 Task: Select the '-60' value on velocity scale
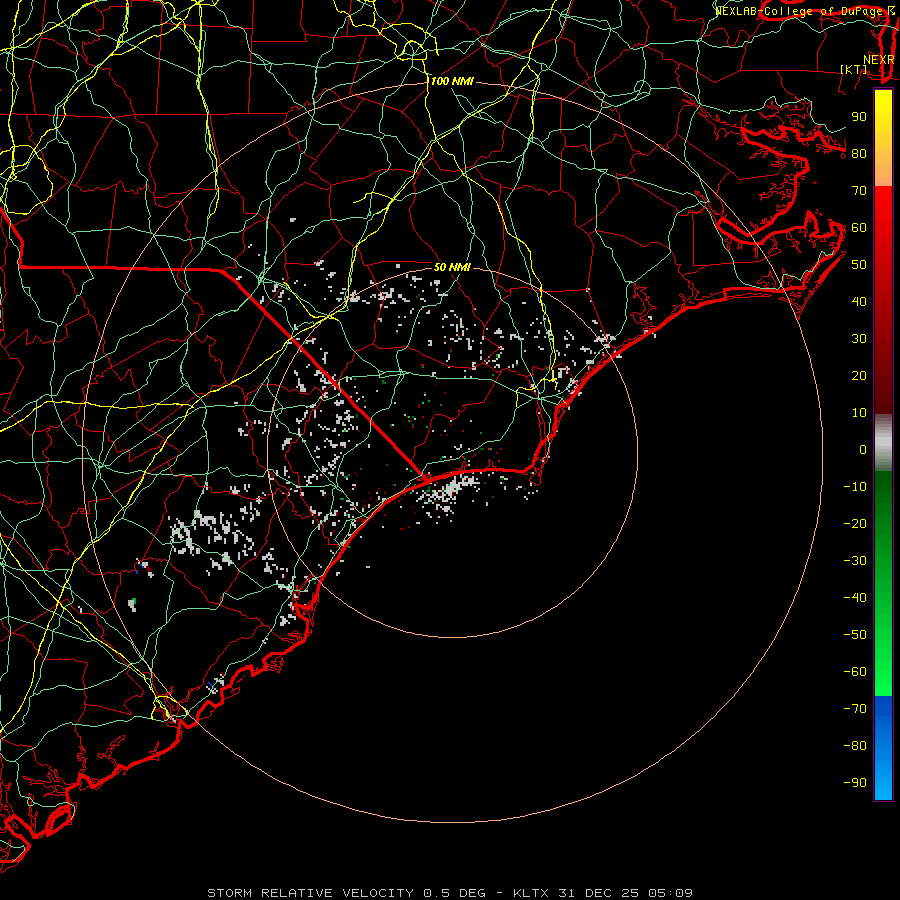coord(855,672)
